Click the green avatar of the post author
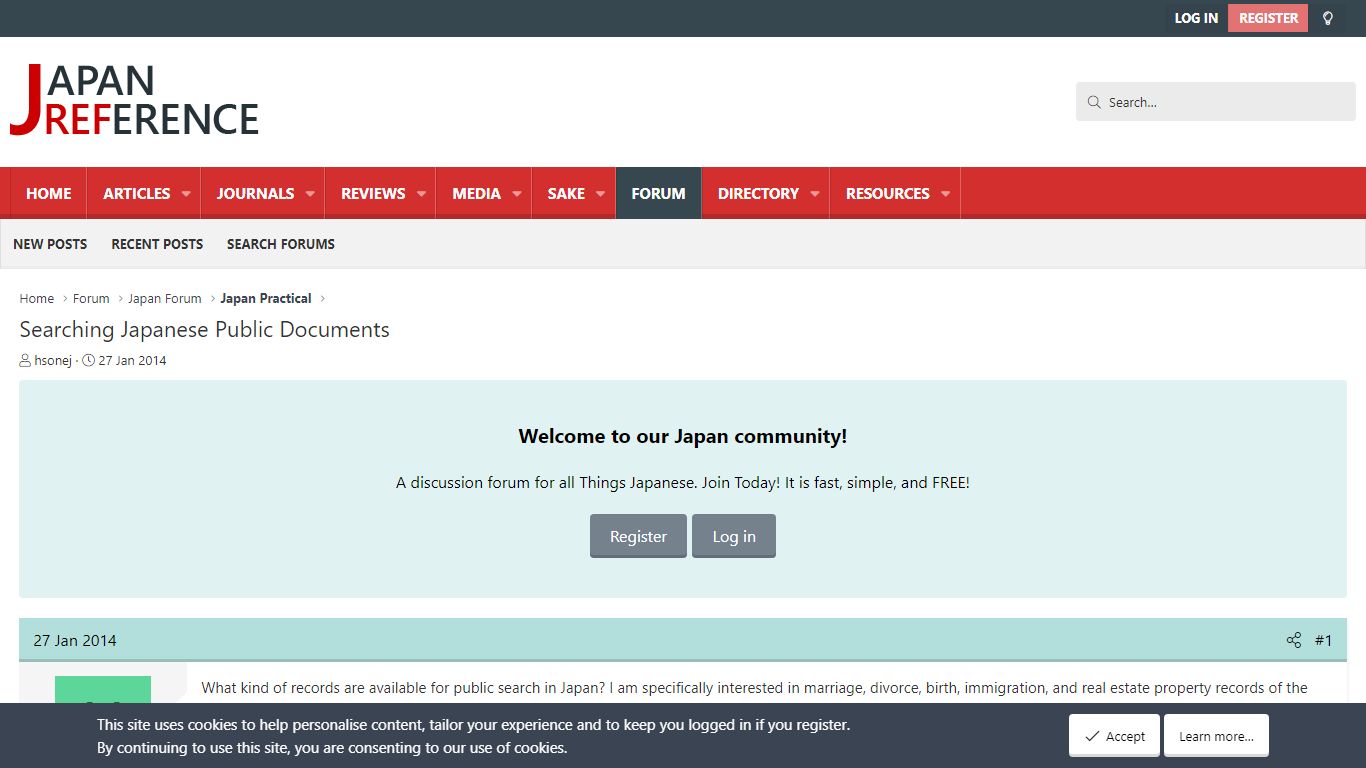Image resolution: width=1366 pixels, height=768 pixels. click(x=103, y=690)
